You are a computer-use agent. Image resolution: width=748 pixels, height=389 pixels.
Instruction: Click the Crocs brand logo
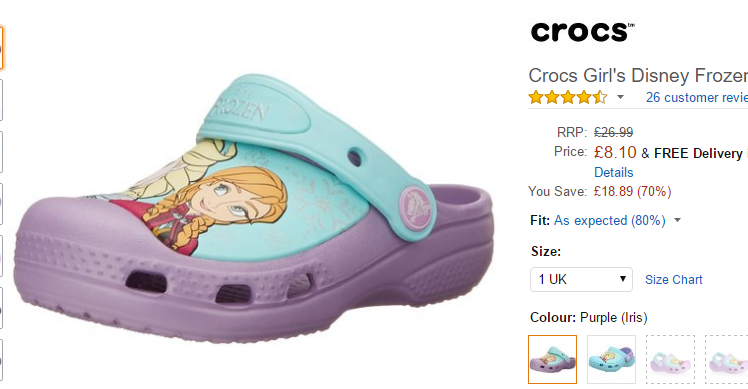[582, 32]
